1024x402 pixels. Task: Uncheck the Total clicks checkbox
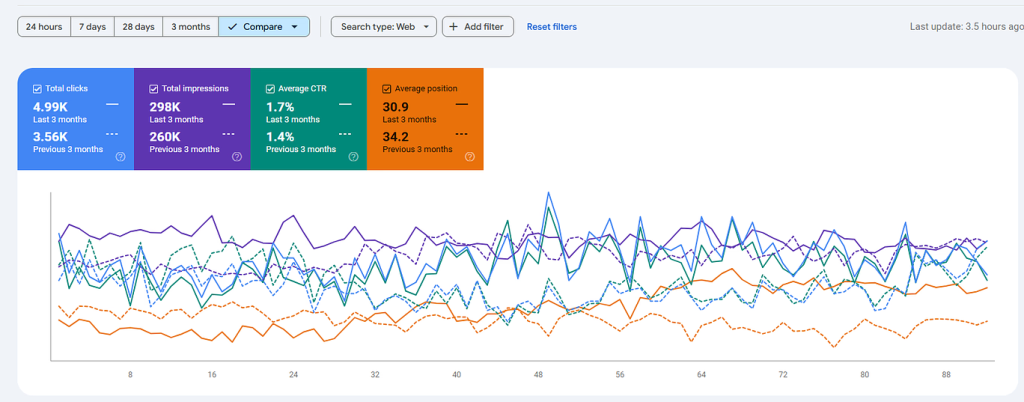click(x=37, y=89)
